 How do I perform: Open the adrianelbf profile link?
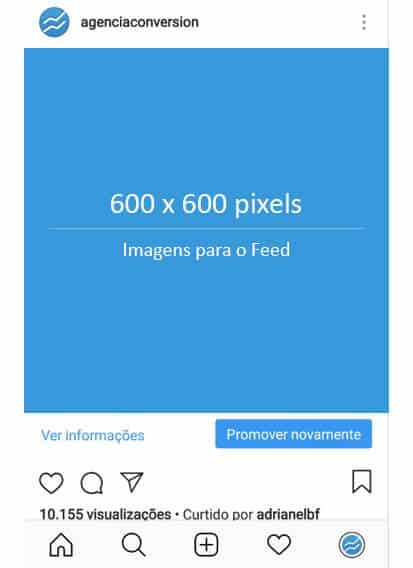[x=288, y=514]
